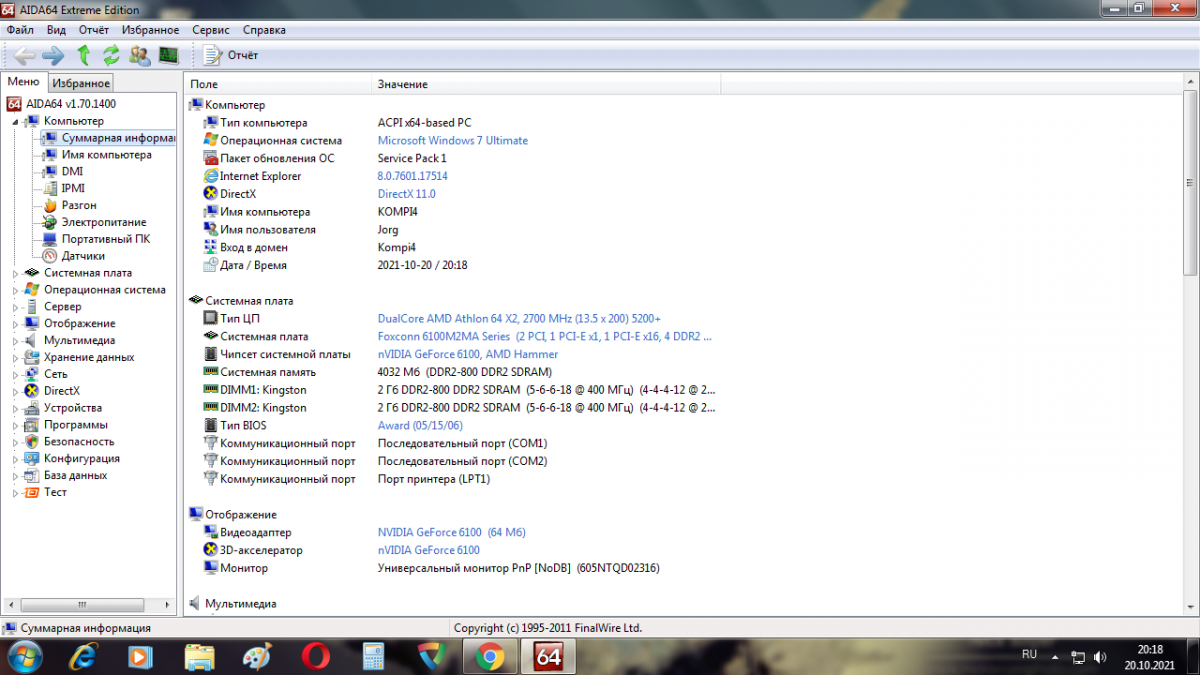
Task: Expand the Тест tree node
Action: point(15,493)
